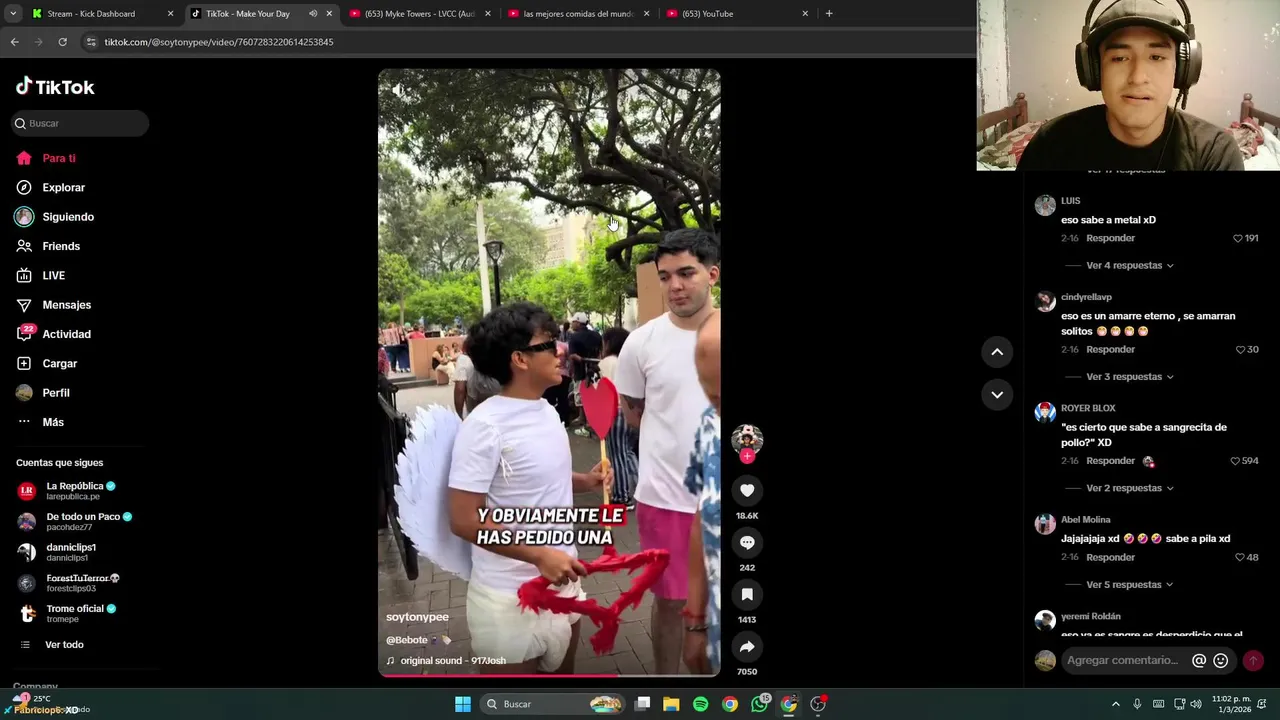This screenshot has width=1280, height=720.
Task: Click the TikTok logo
Action: (x=55, y=87)
